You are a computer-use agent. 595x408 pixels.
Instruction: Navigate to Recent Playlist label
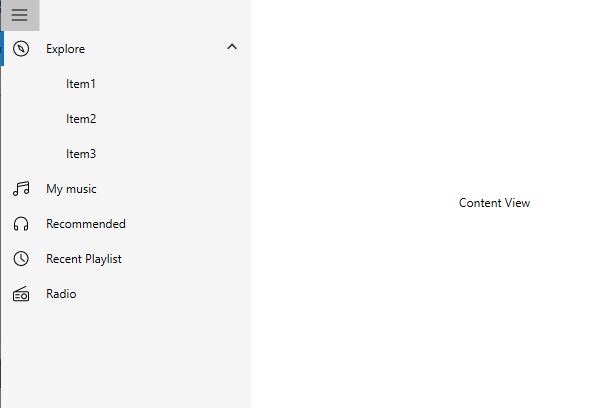point(84,259)
